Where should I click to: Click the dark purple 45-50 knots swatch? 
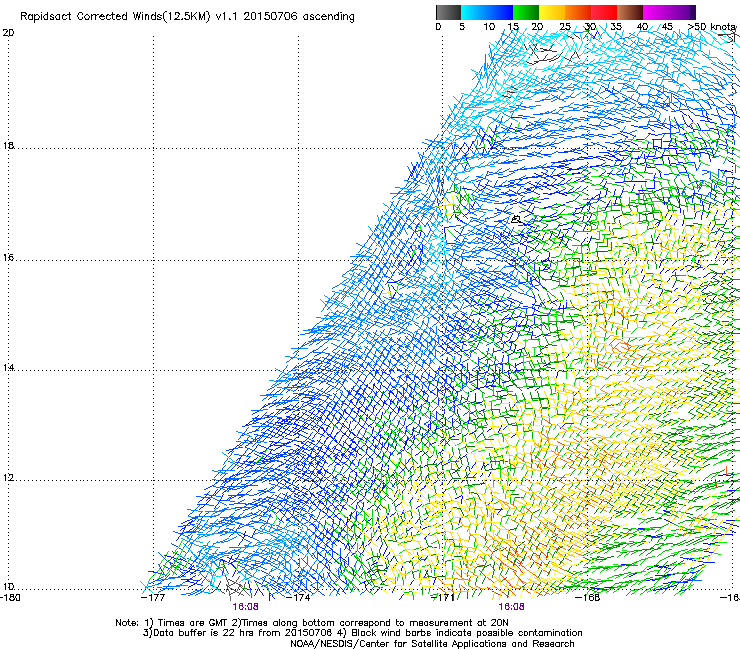(x=682, y=12)
